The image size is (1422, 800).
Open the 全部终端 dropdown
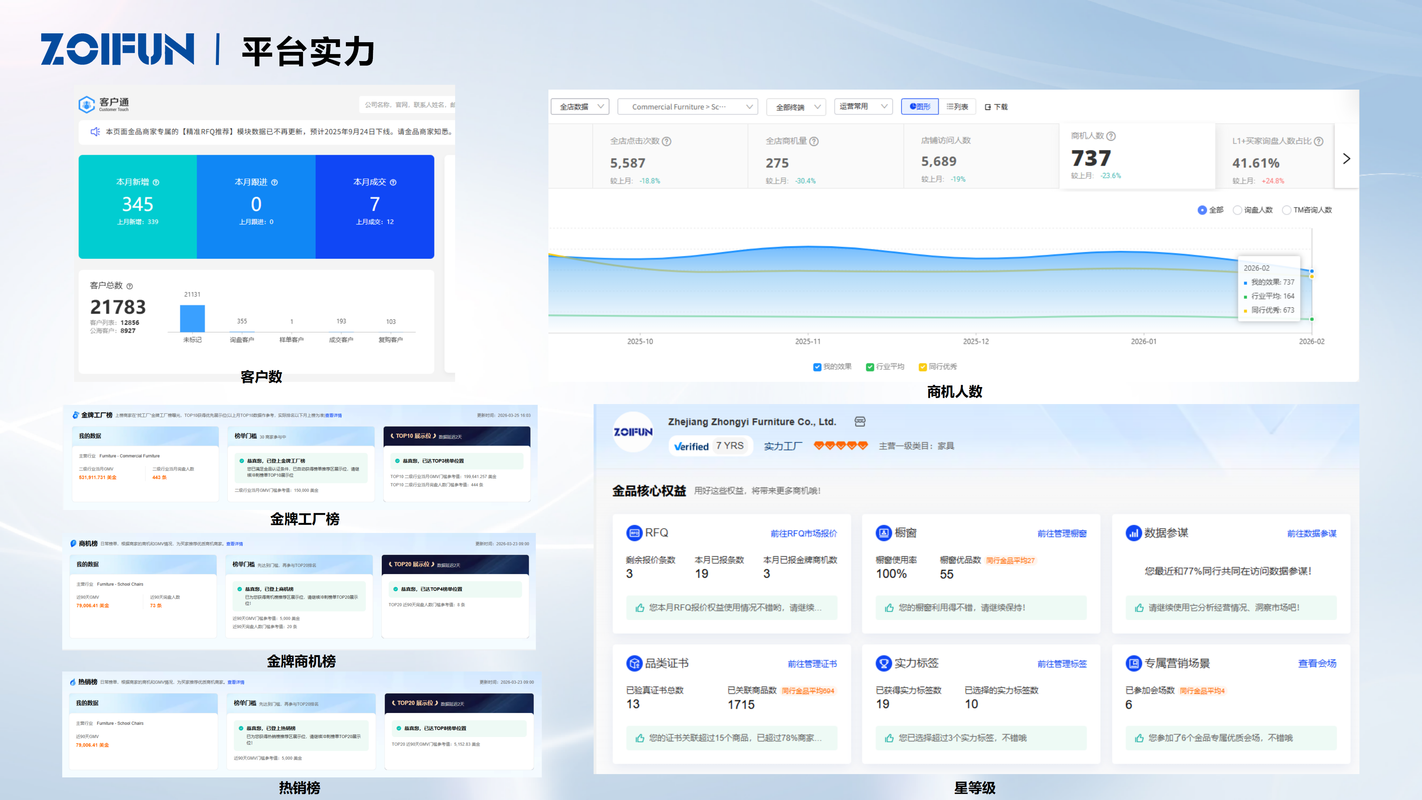pyautogui.click(x=796, y=106)
